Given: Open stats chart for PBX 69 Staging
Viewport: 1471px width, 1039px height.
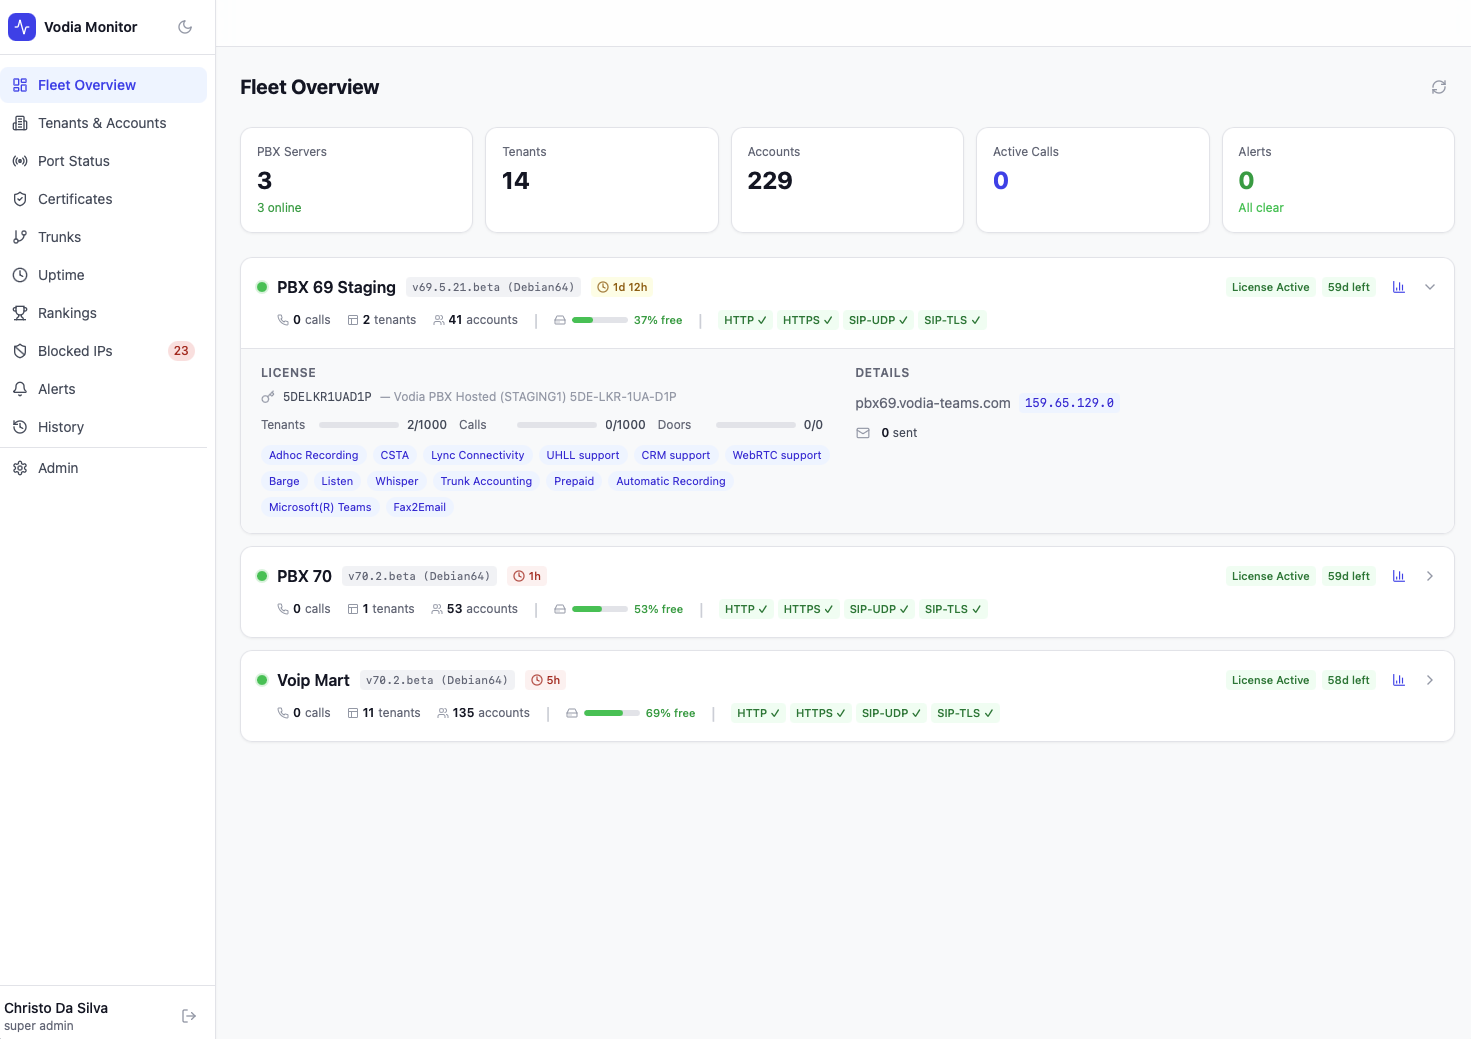Looking at the screenshot, I should [1398, 287].
